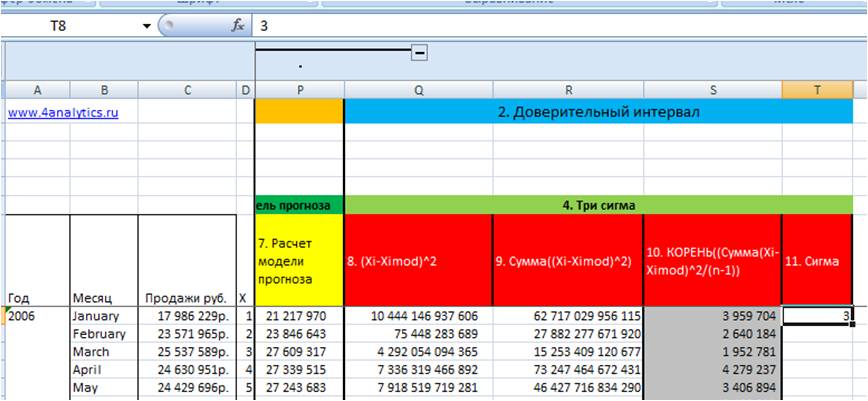Click the sales value 23 571 965р.
868x401 pixels.
tap(188, 334)
